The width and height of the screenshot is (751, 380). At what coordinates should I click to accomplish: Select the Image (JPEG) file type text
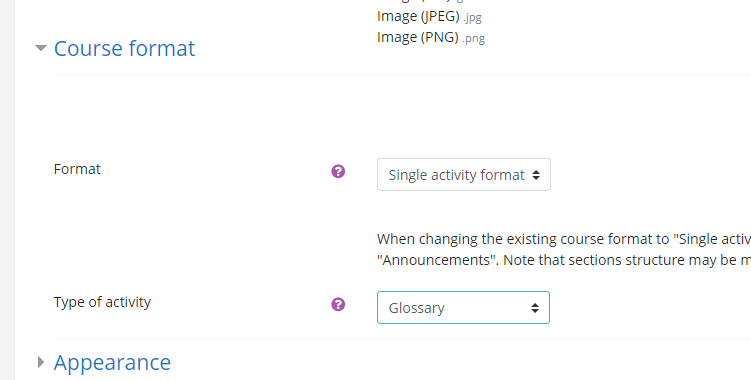[418, 16]
